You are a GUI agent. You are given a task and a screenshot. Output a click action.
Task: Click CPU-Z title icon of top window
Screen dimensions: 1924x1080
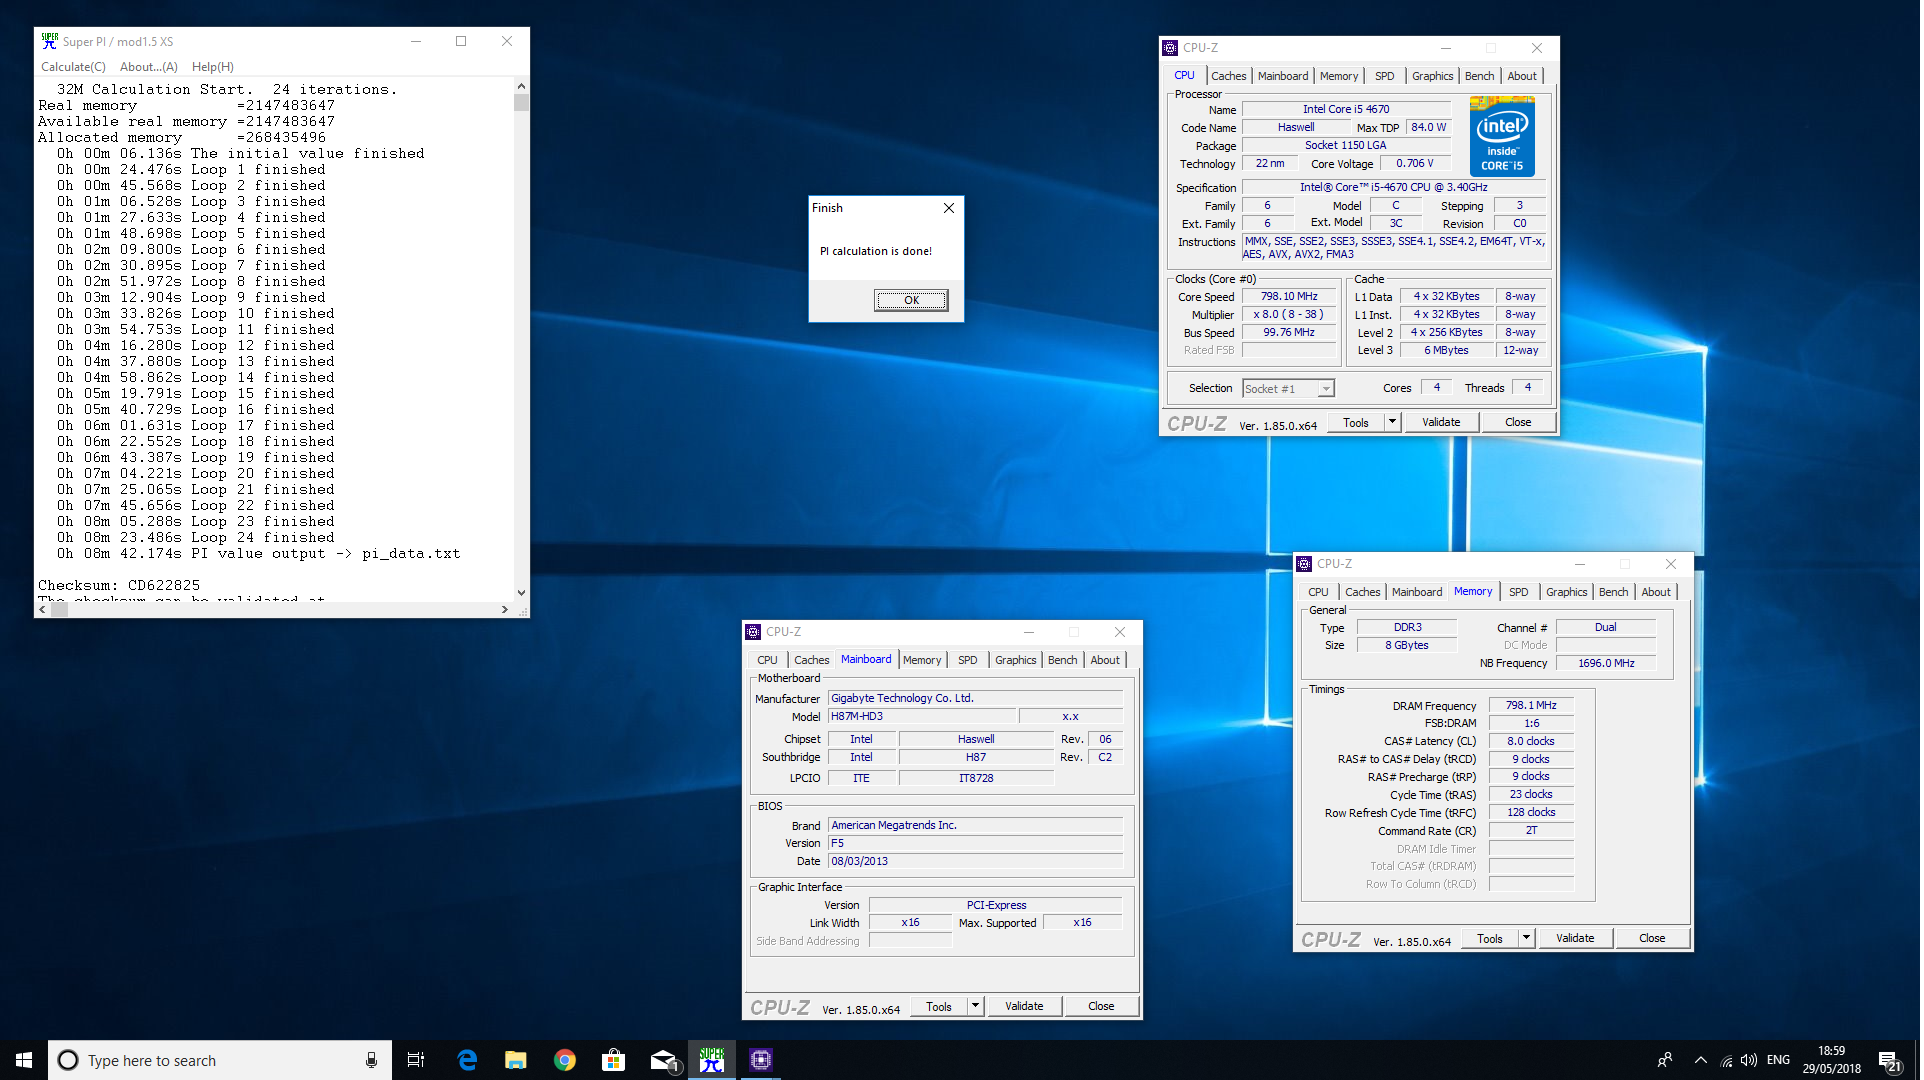click(x=1170, y=48)
